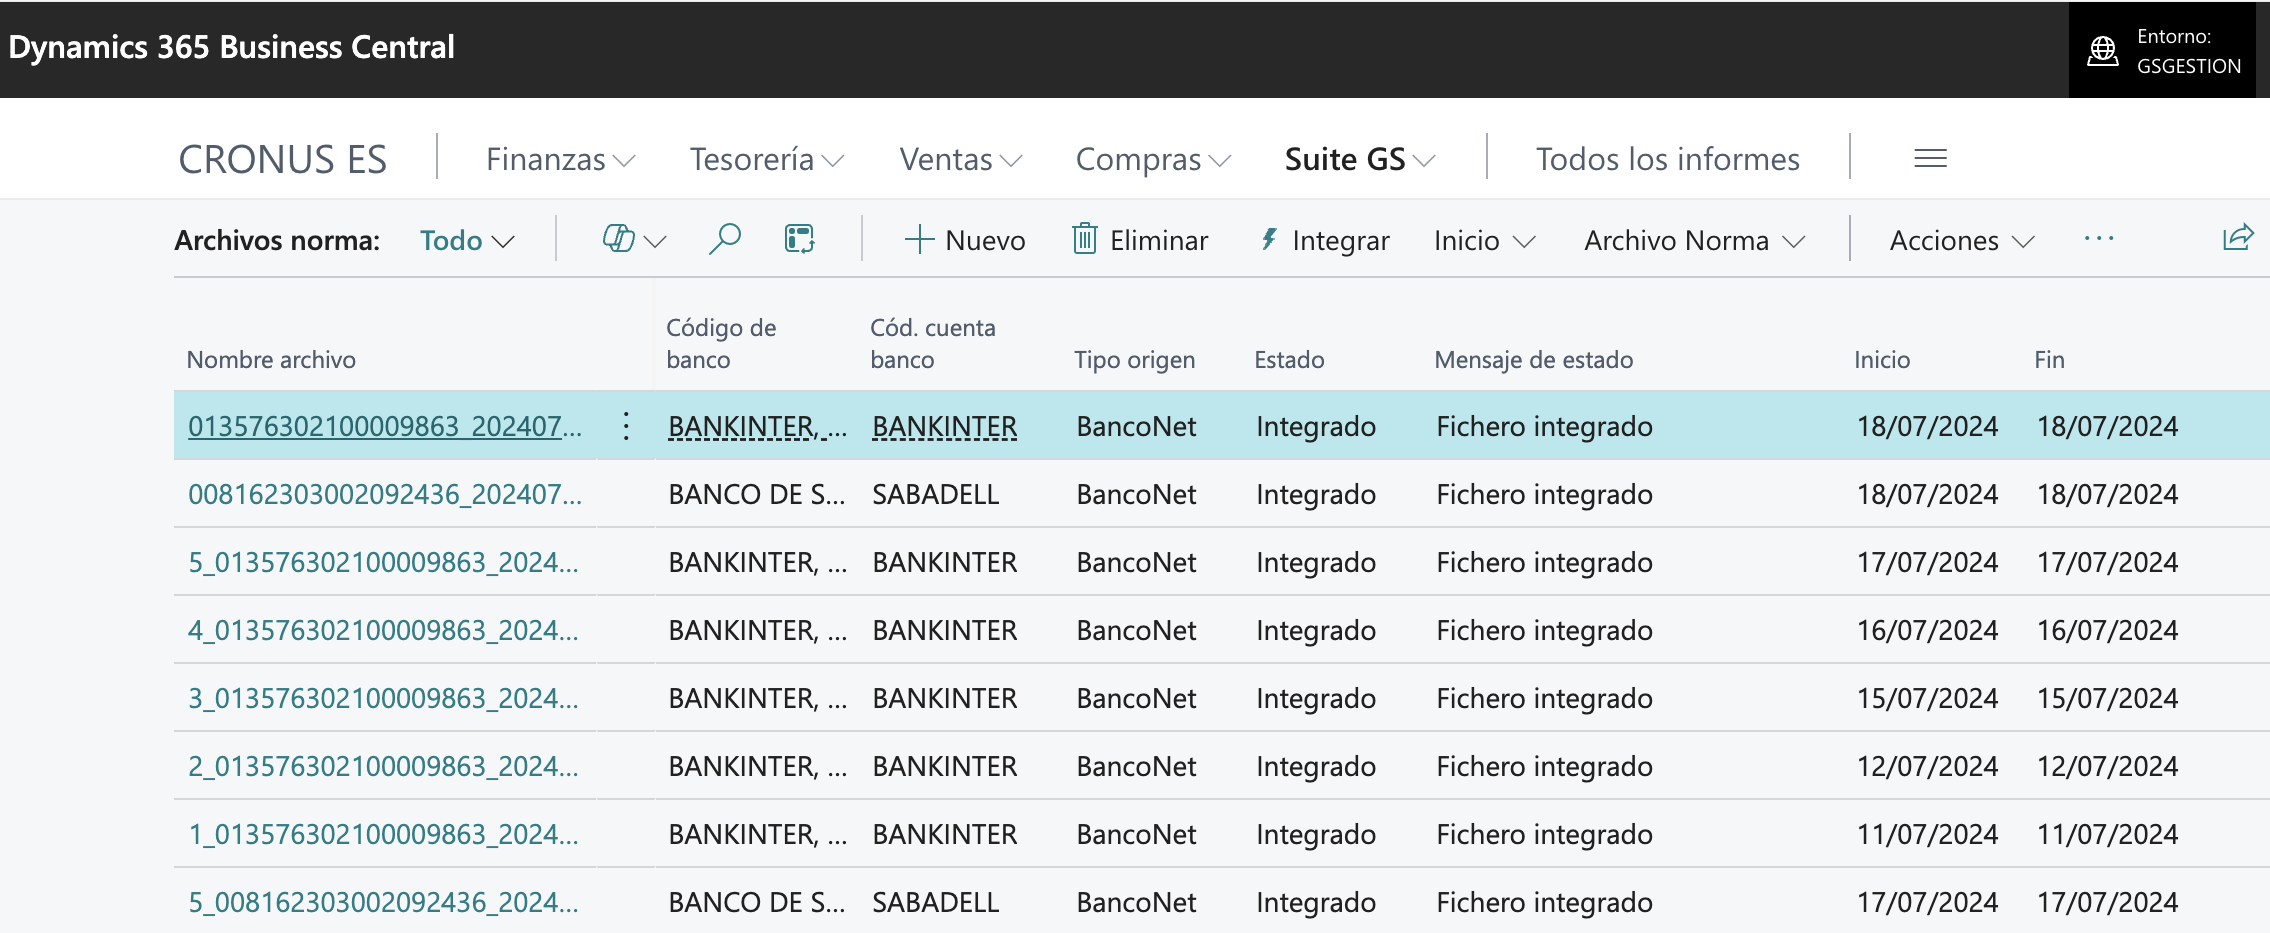Open the Copilot icon dropdown
The width and height of the screenshot is (2270, 933).
click(634, 240)
